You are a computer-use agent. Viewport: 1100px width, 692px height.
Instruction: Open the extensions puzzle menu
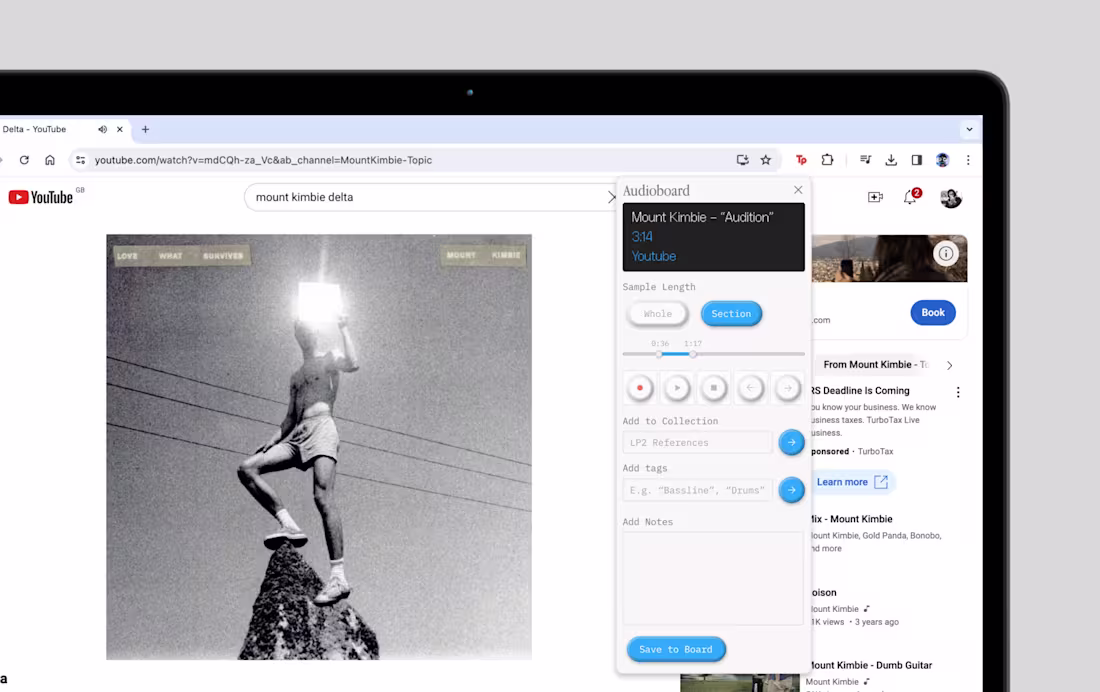pos(827,160)
